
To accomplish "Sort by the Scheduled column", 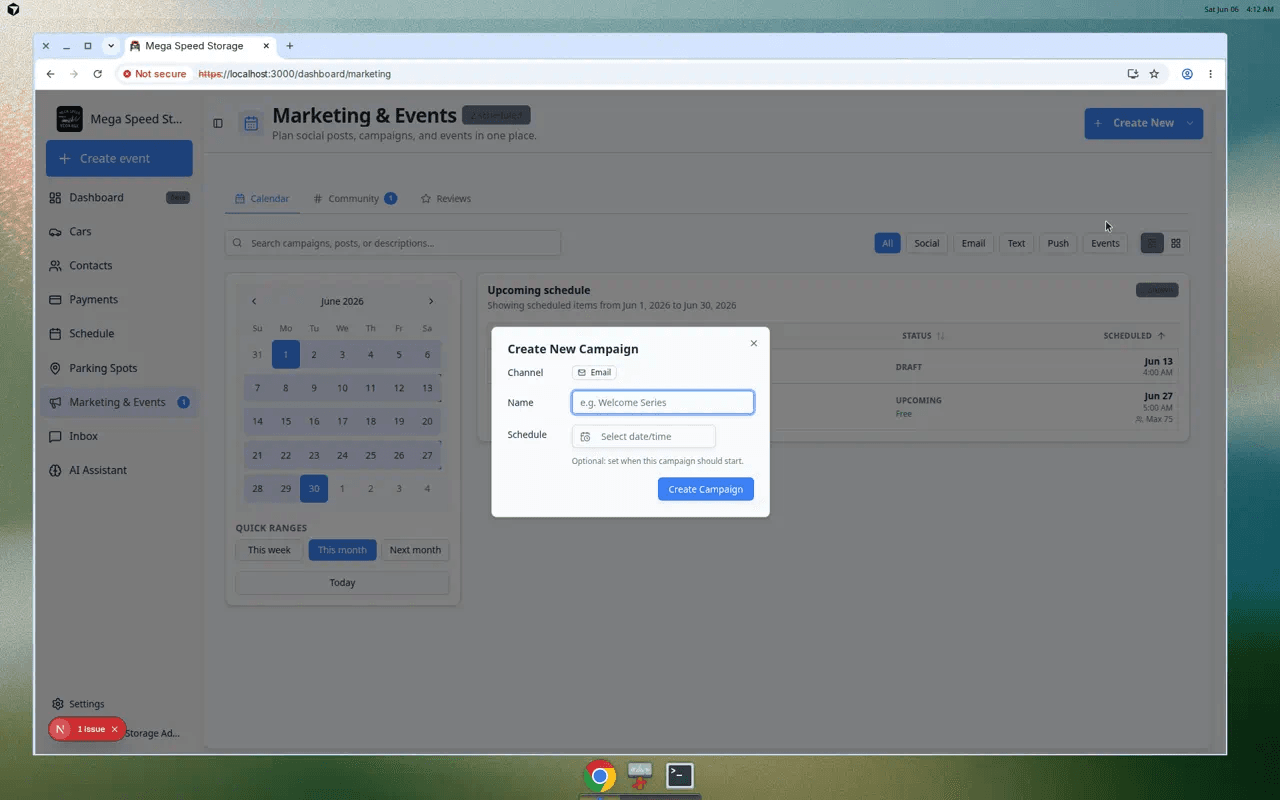I will click(x=1134, y=336).
